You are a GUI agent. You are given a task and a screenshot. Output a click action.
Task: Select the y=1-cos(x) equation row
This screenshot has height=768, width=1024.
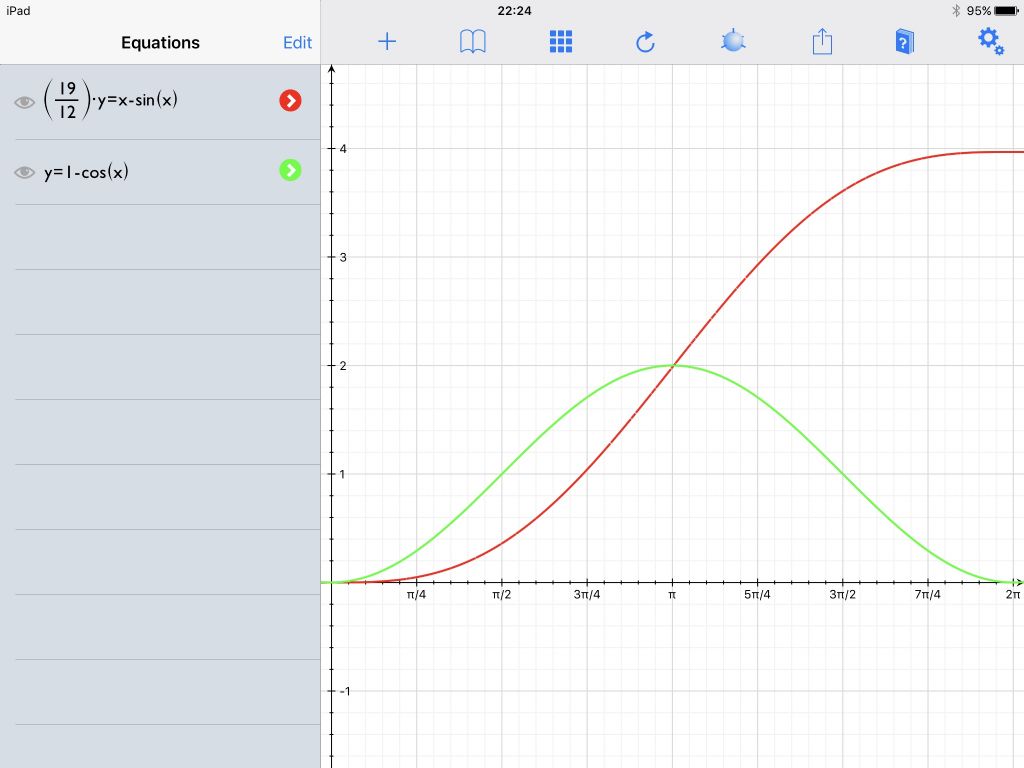point(160,172)
